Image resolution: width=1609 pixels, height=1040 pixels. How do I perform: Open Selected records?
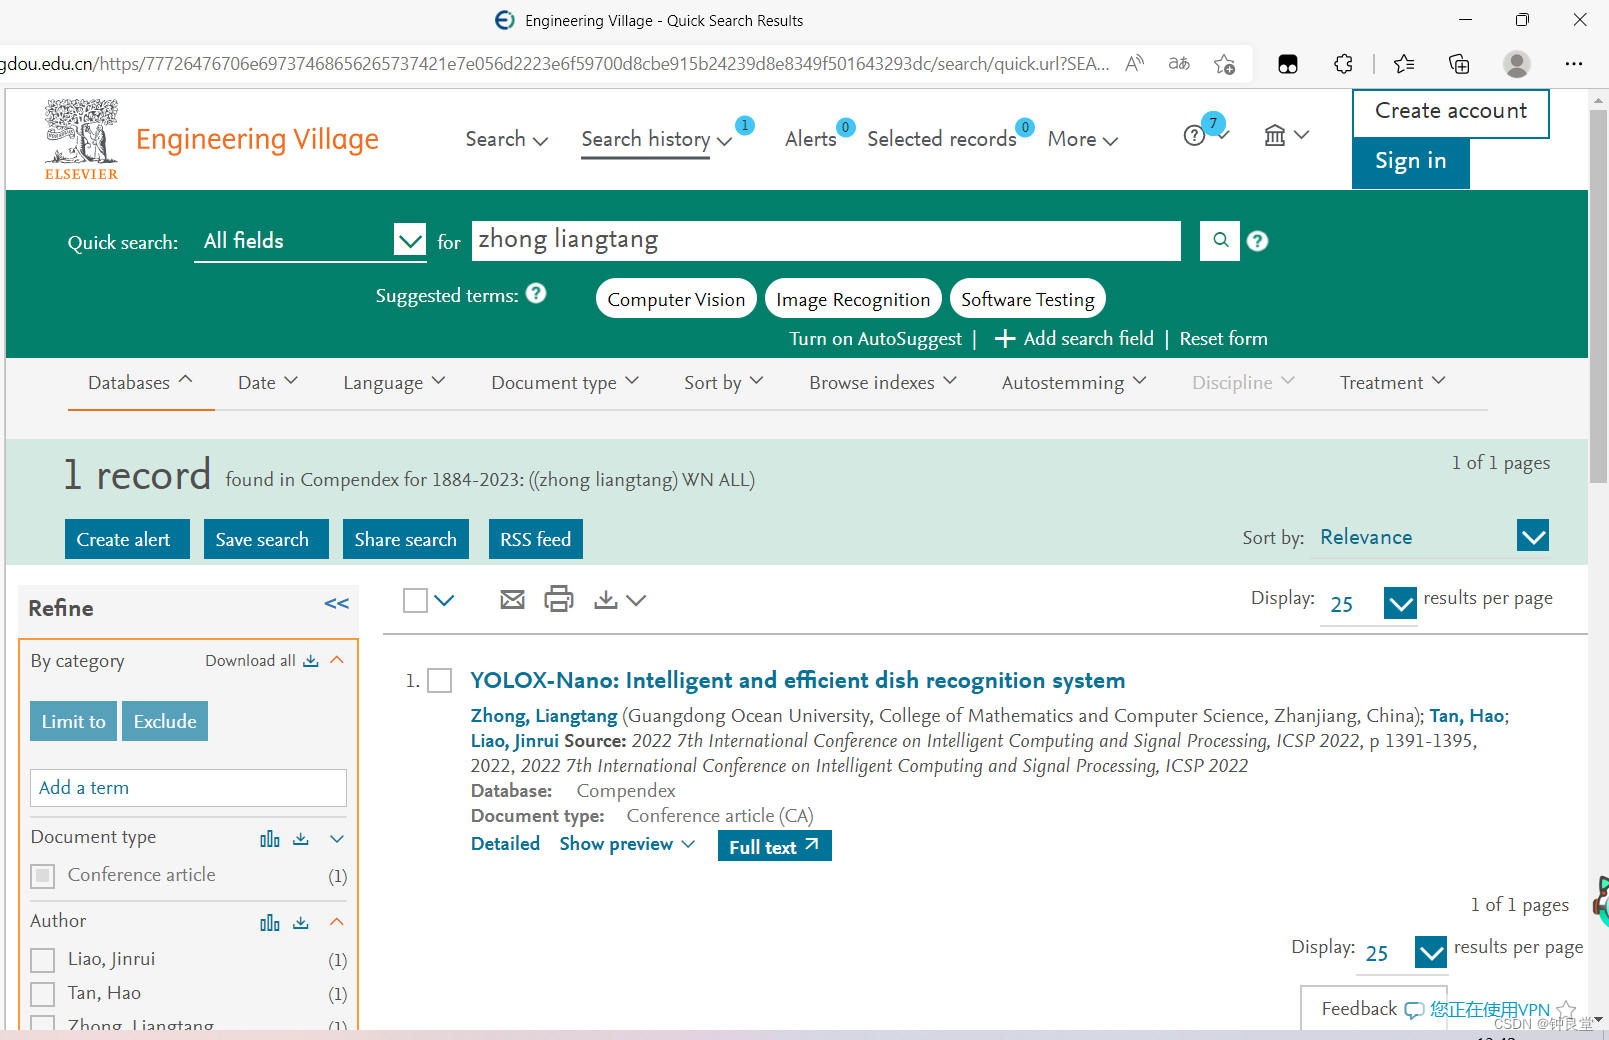pyautogui.click(x=942, y=139)
